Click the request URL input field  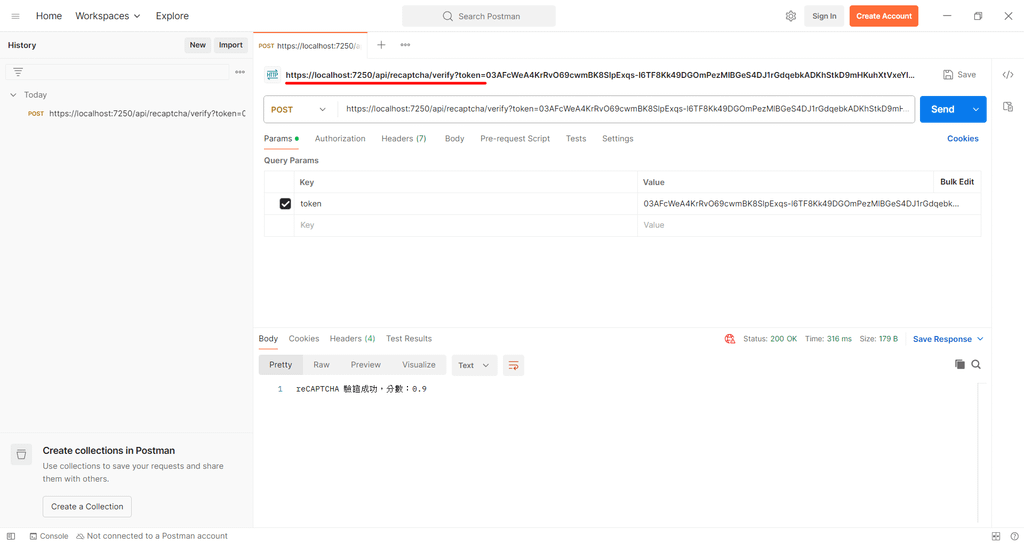point(626,109)
